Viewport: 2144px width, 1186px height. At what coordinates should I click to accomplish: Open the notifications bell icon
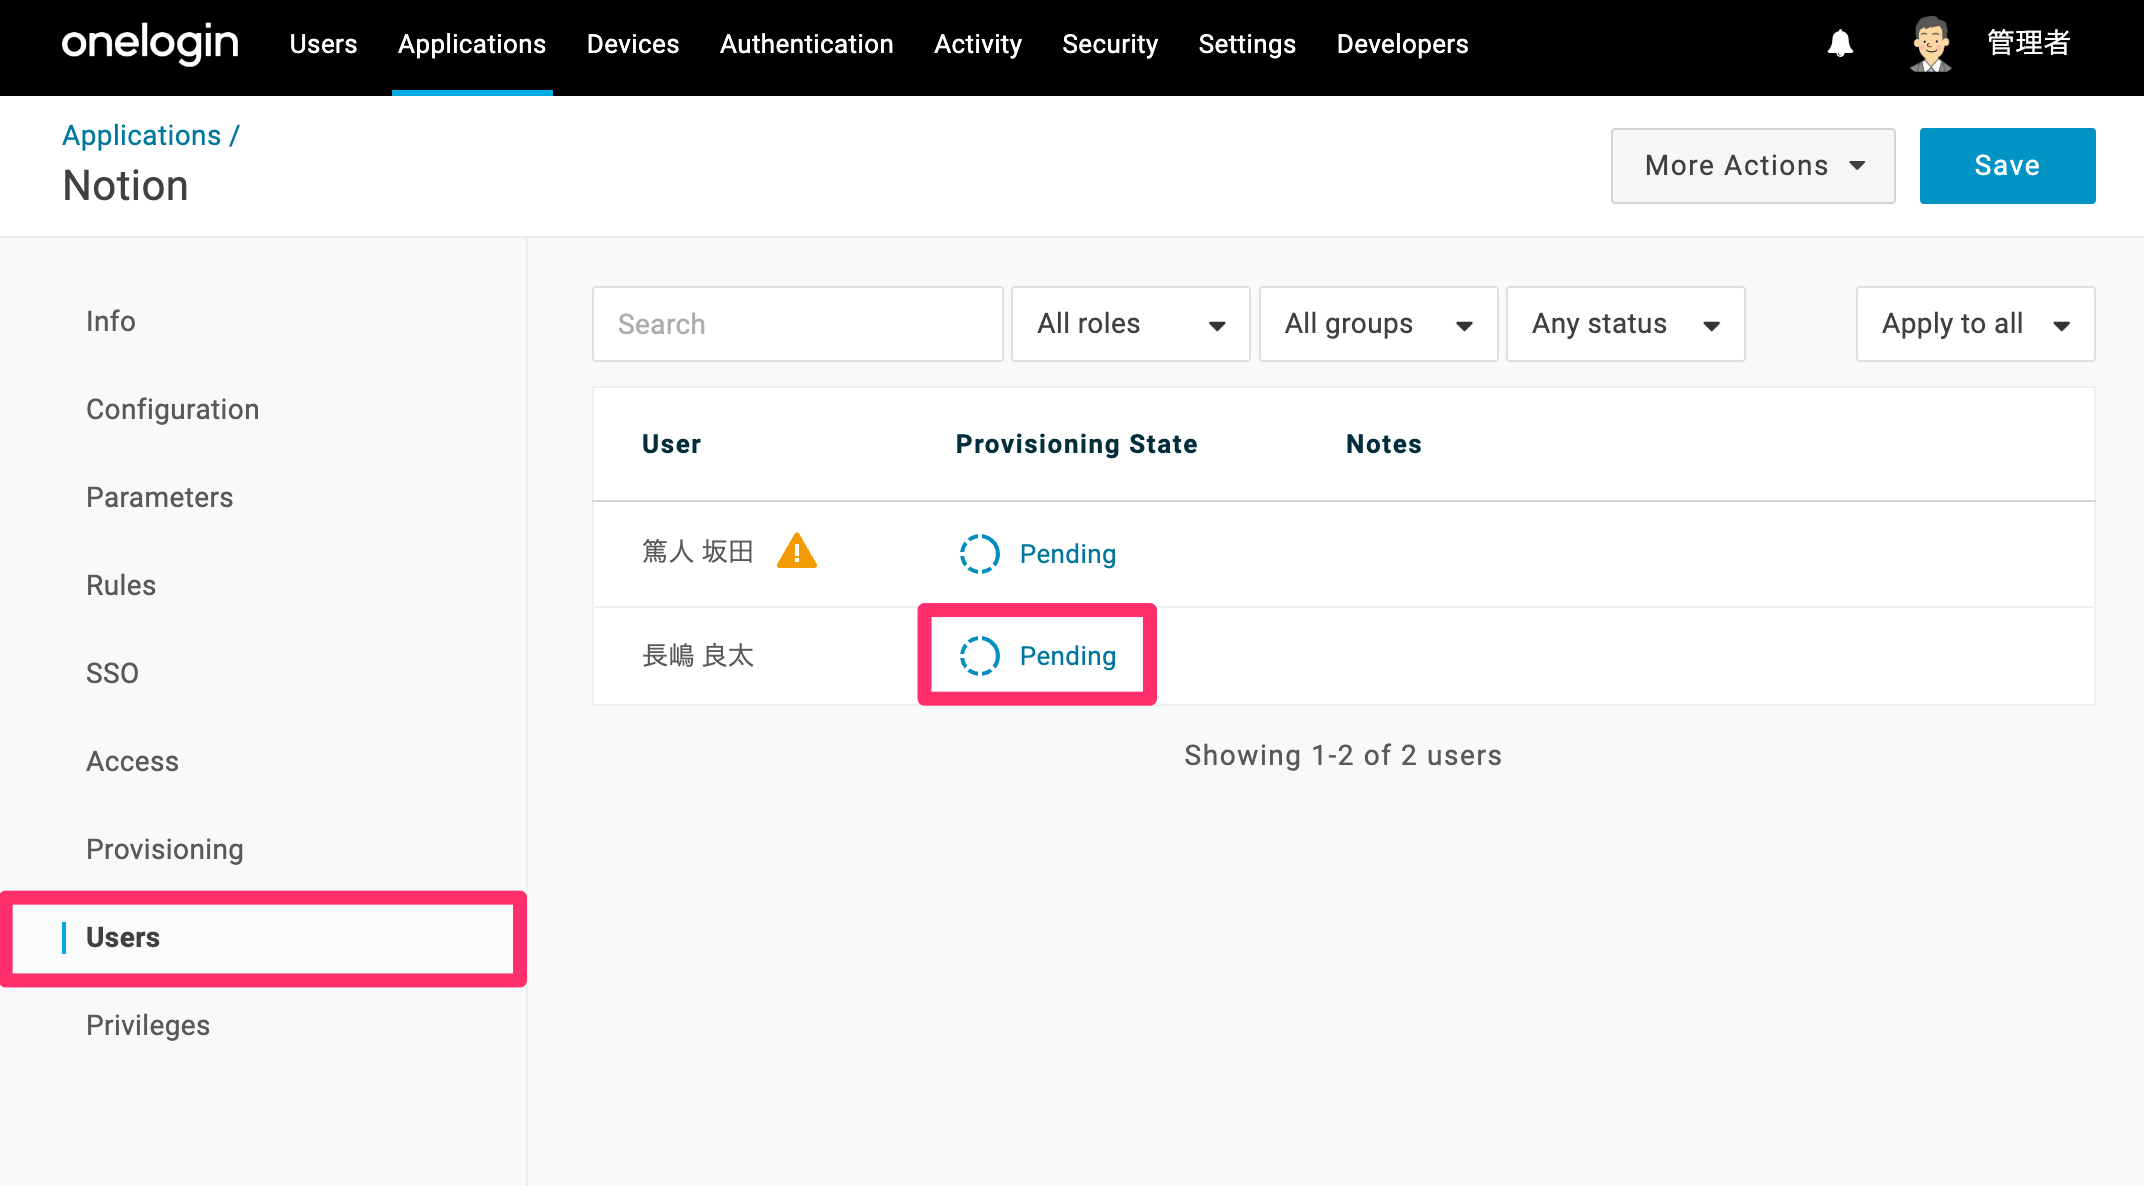1840,44
